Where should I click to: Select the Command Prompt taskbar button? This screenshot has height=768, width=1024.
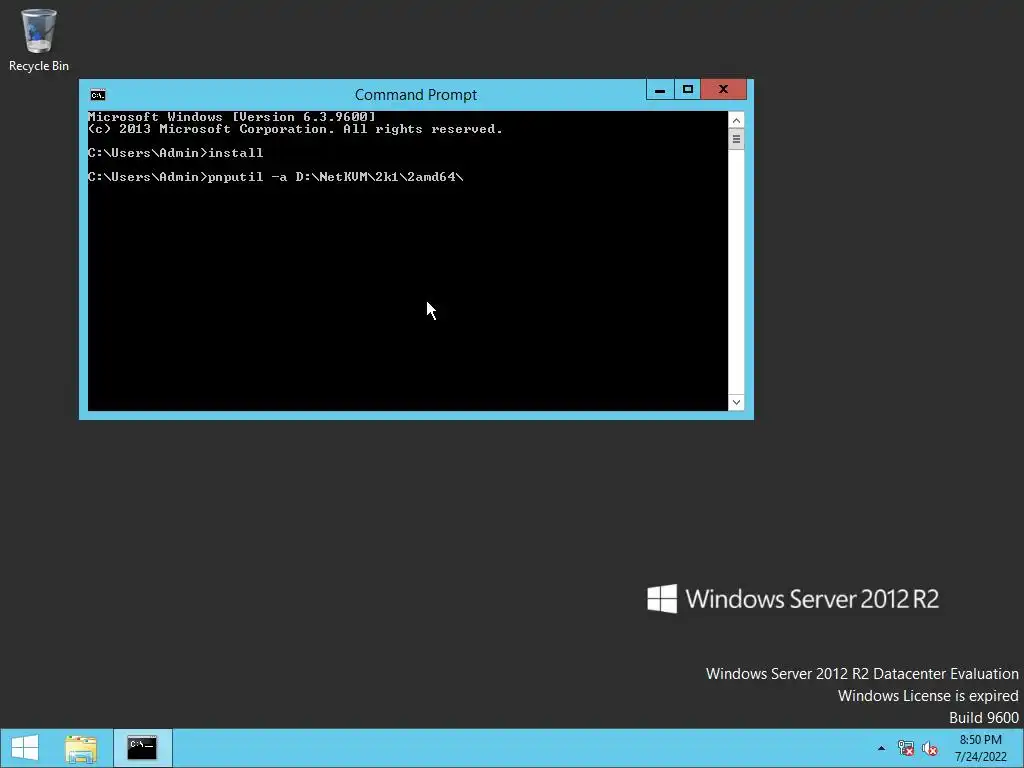142,748
